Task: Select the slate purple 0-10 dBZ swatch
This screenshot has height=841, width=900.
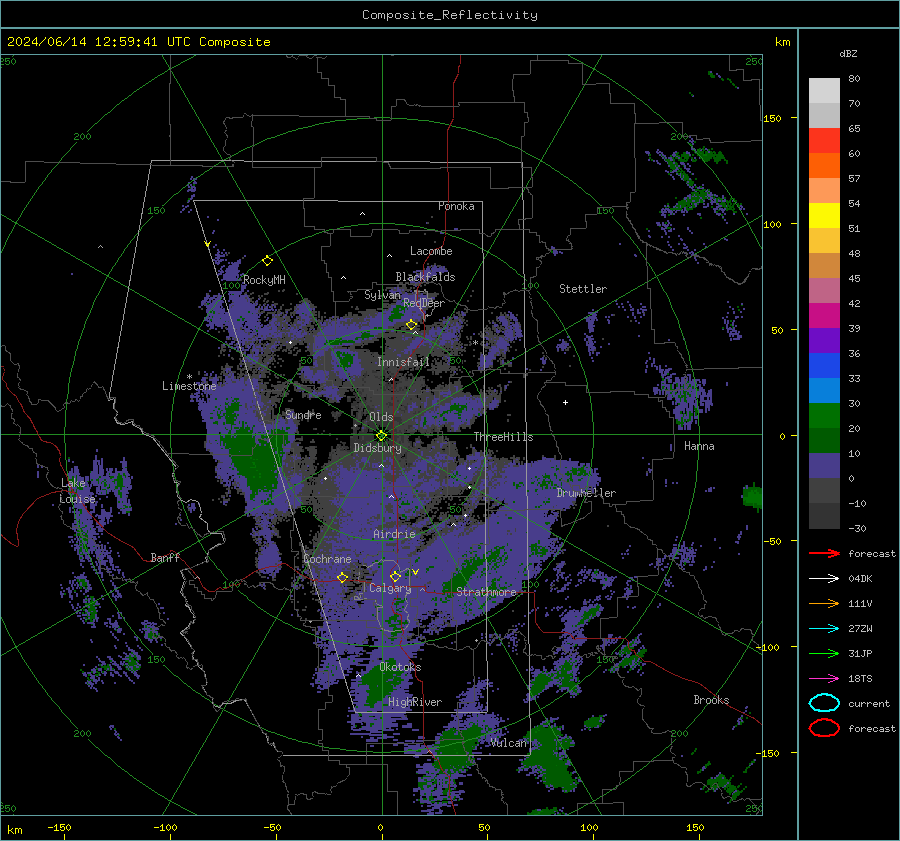Action: tap(824, 466)
